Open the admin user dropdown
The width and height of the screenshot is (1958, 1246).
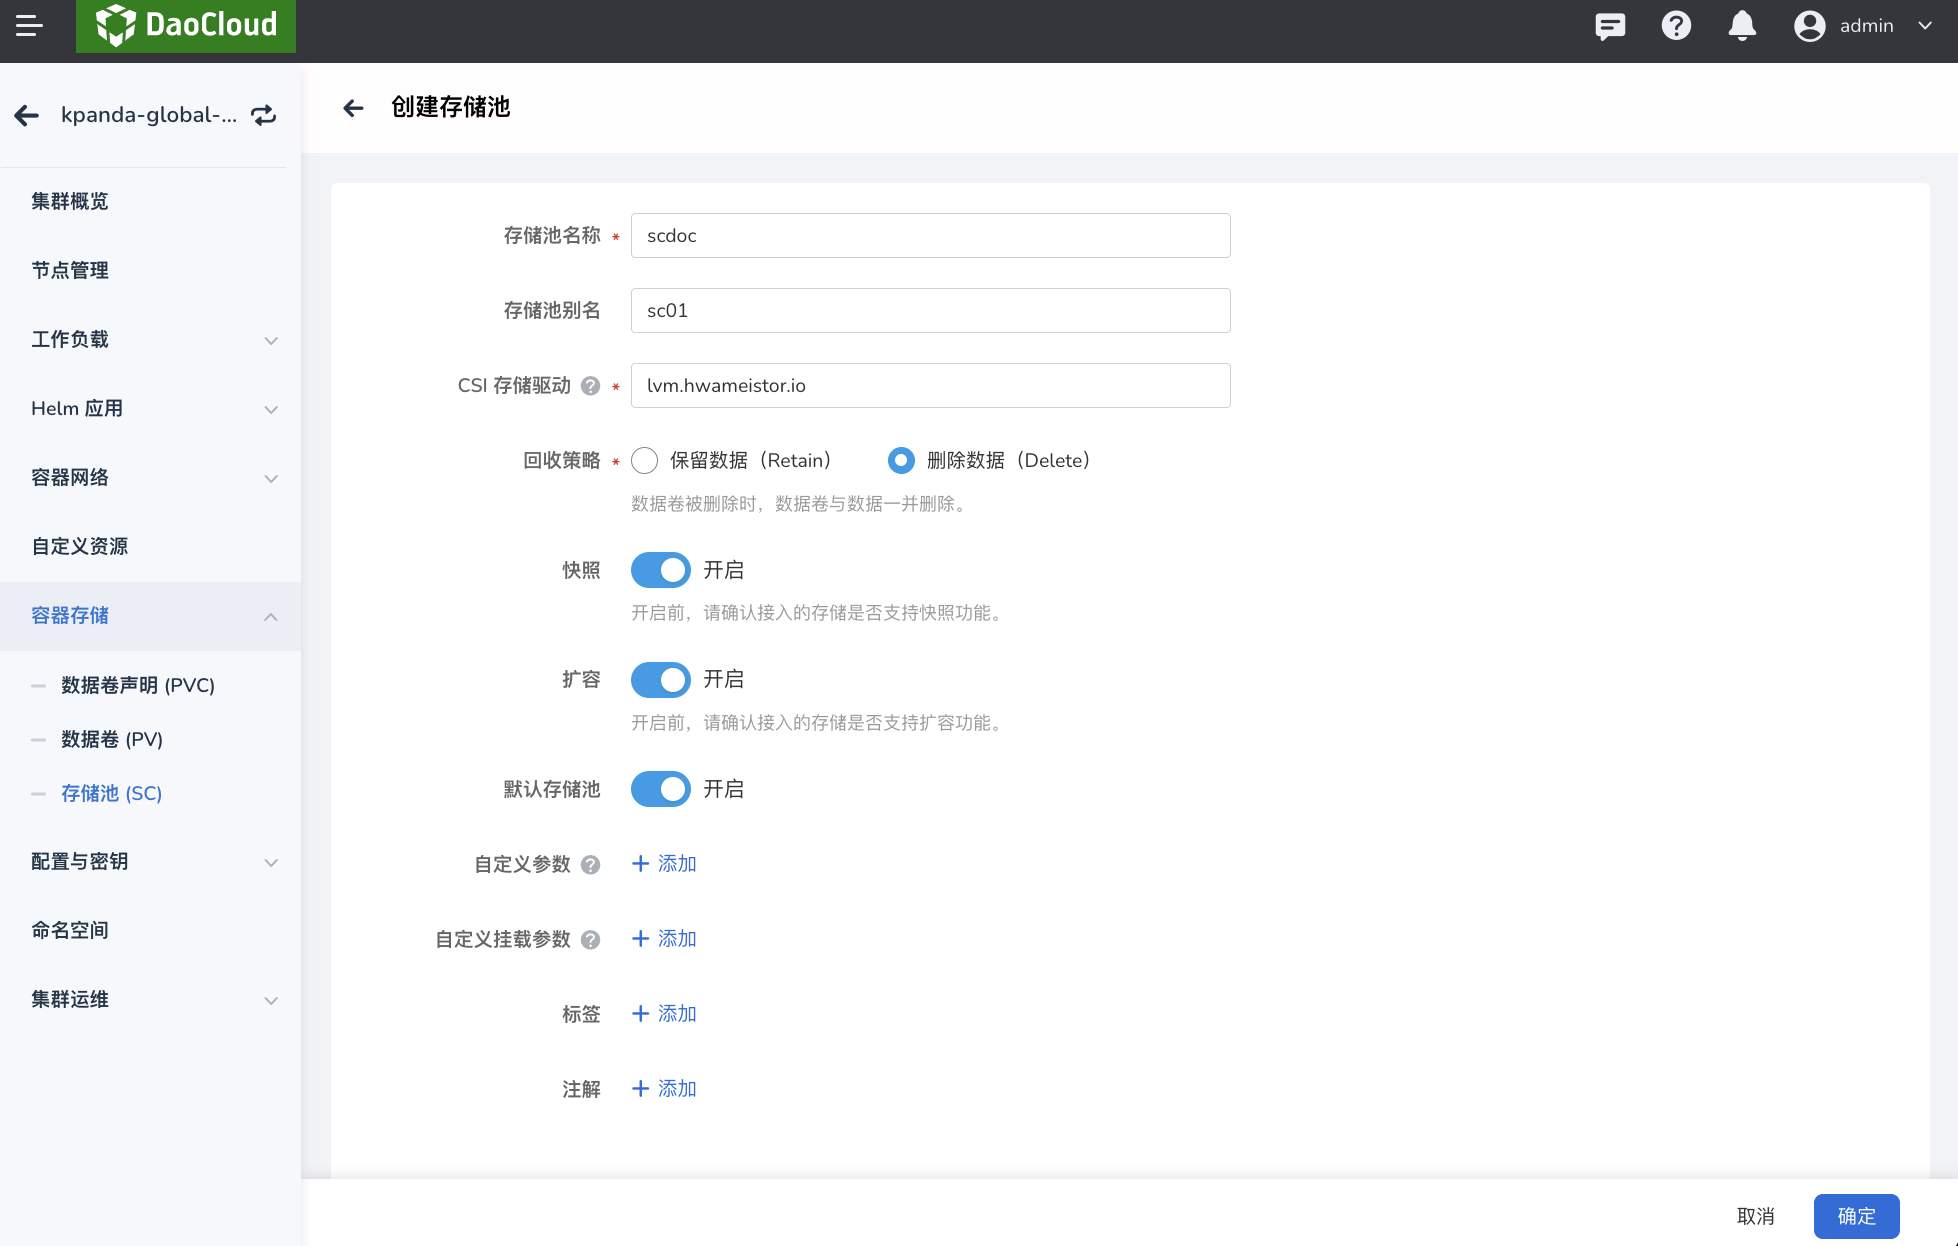(x=1865, y=26)
